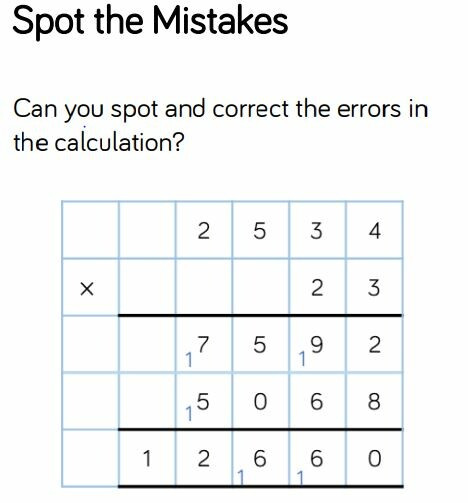Screen dimensions: 468x503
Task: Click the 8 in the 5068 row
Action: coord(374,402)
